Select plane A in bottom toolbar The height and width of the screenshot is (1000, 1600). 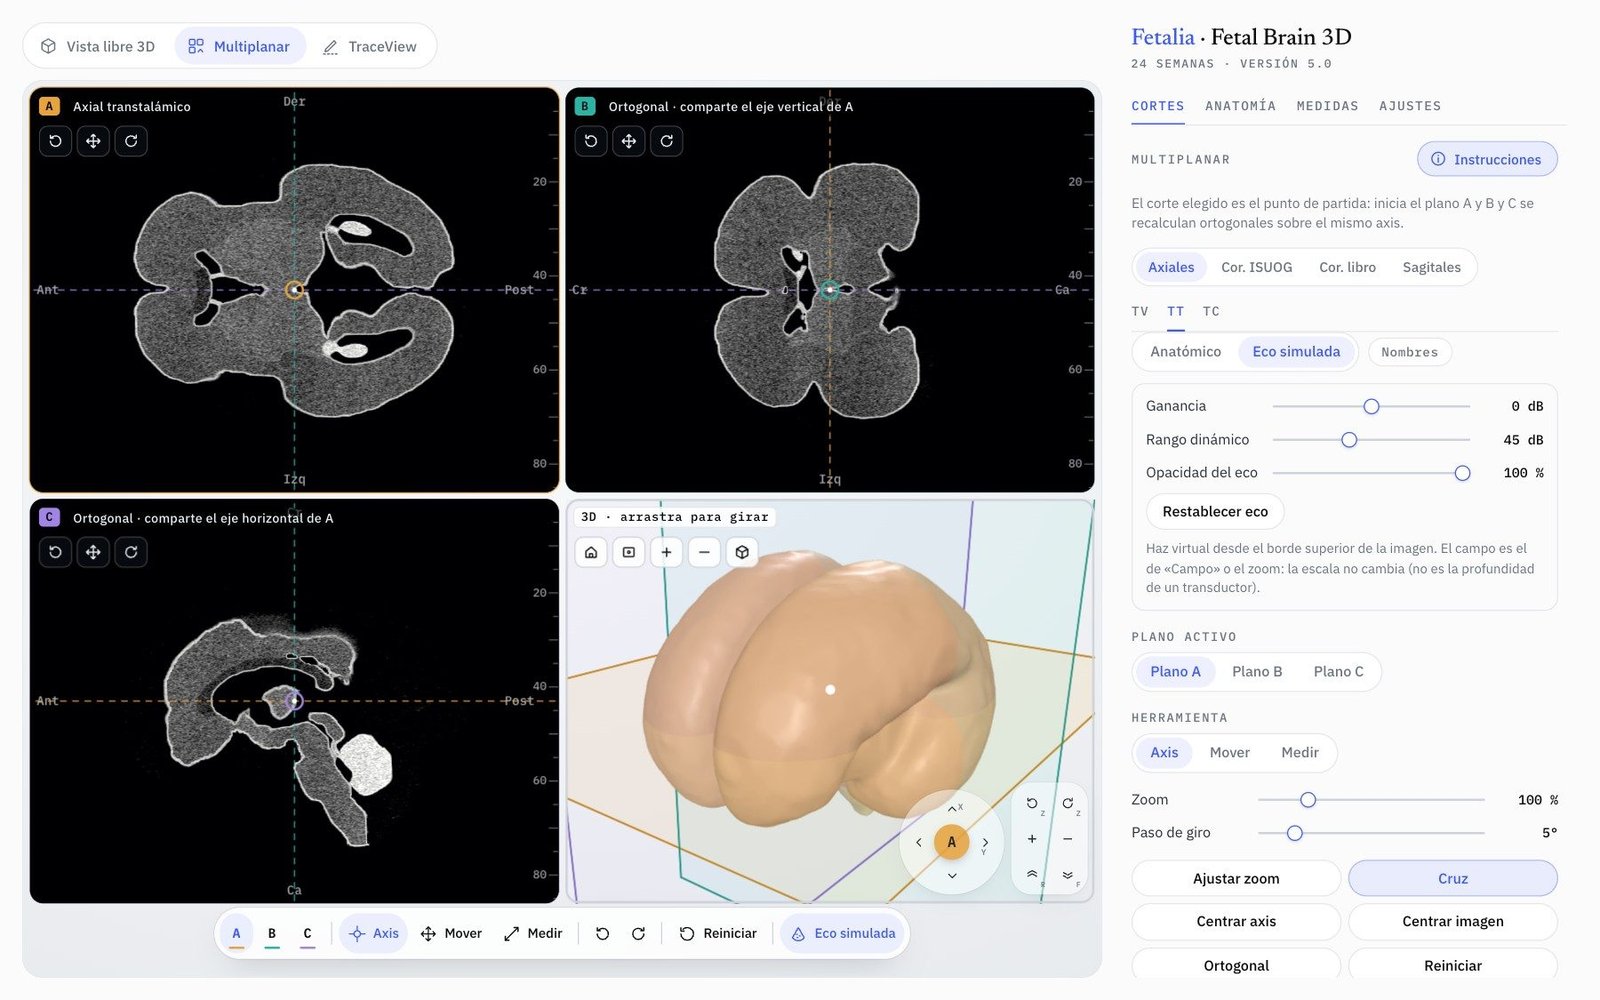click(x=236, y=934)
